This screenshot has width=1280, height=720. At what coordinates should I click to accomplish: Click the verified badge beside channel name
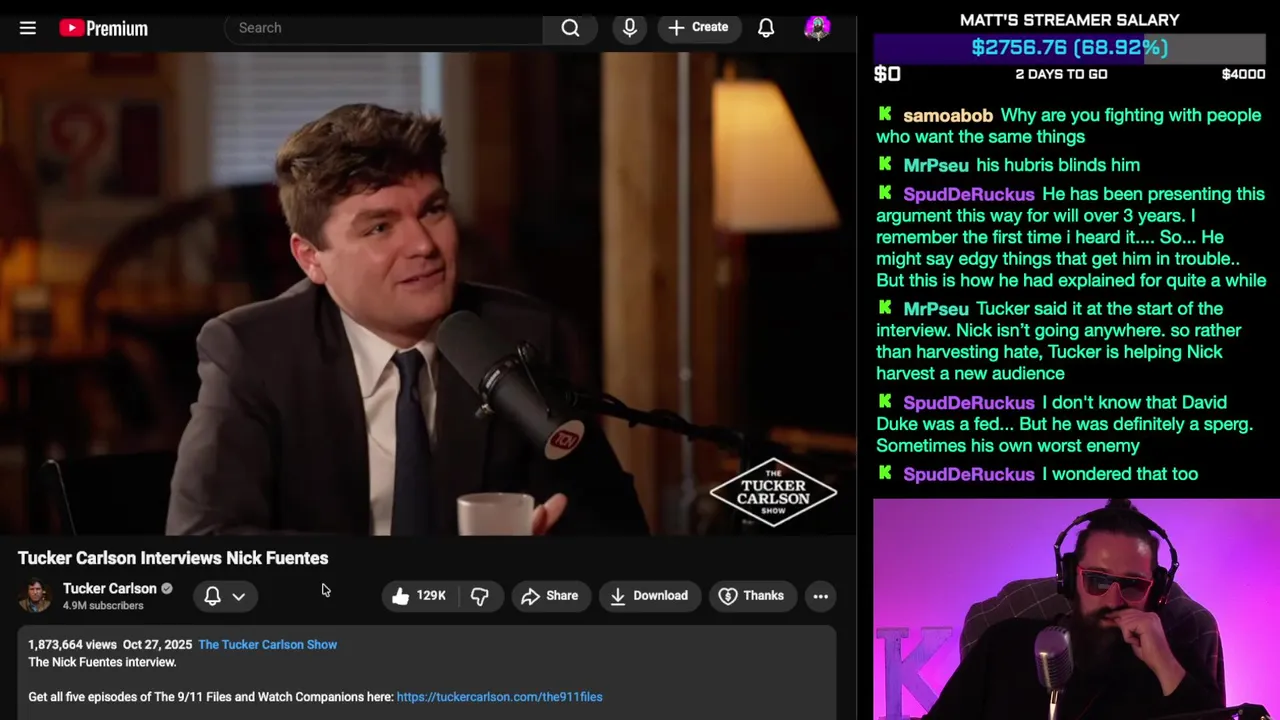(167, 589)
